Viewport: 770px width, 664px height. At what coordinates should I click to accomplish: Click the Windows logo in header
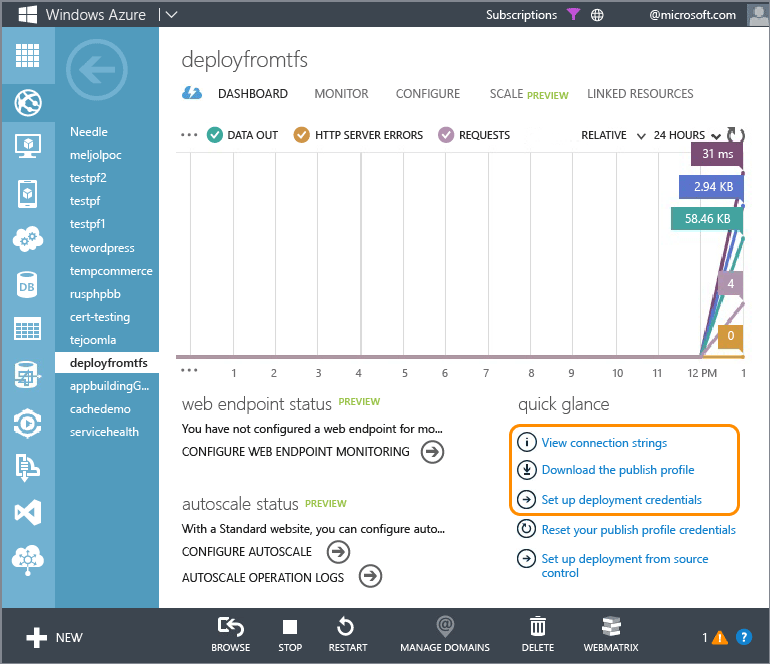coord(28,14)
